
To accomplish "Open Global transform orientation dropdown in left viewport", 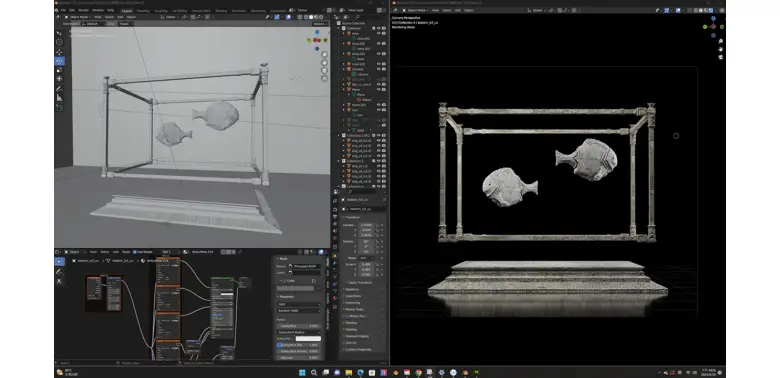I will 170,17.
